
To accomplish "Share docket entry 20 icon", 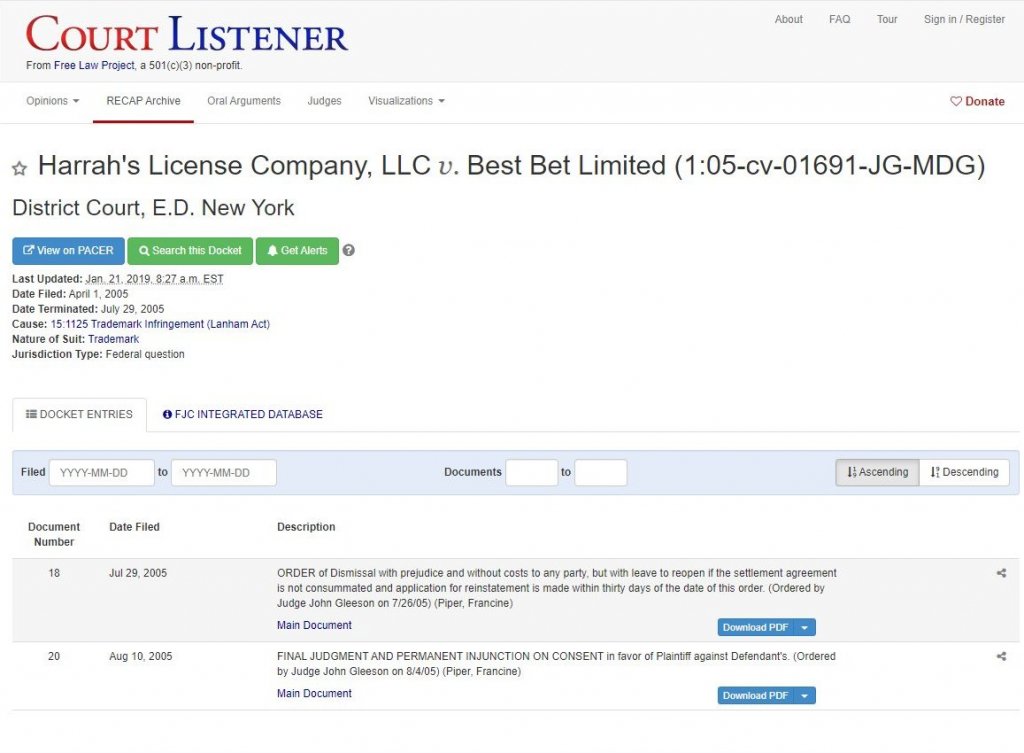I will [x=1001, y=656].
